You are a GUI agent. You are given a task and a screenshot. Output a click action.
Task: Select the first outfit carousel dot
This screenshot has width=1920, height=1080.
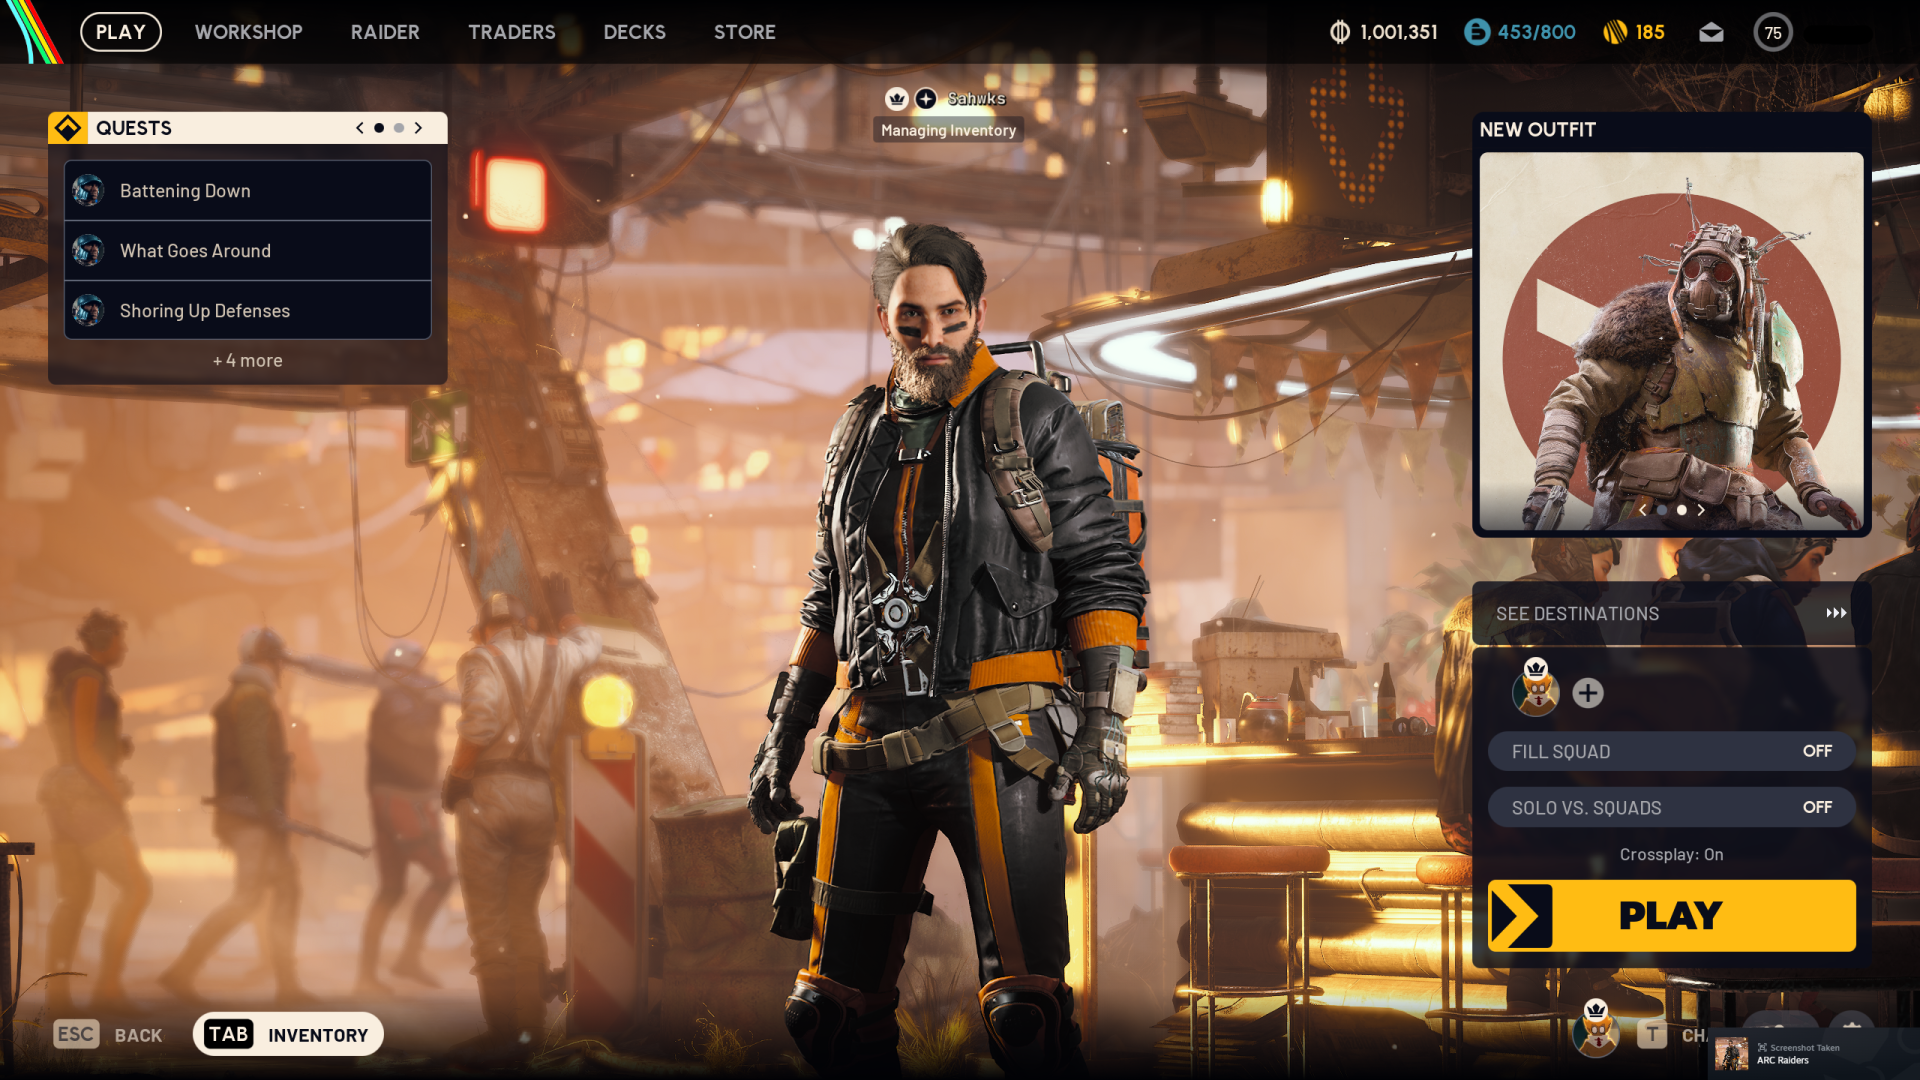(x=1662, y=510)
